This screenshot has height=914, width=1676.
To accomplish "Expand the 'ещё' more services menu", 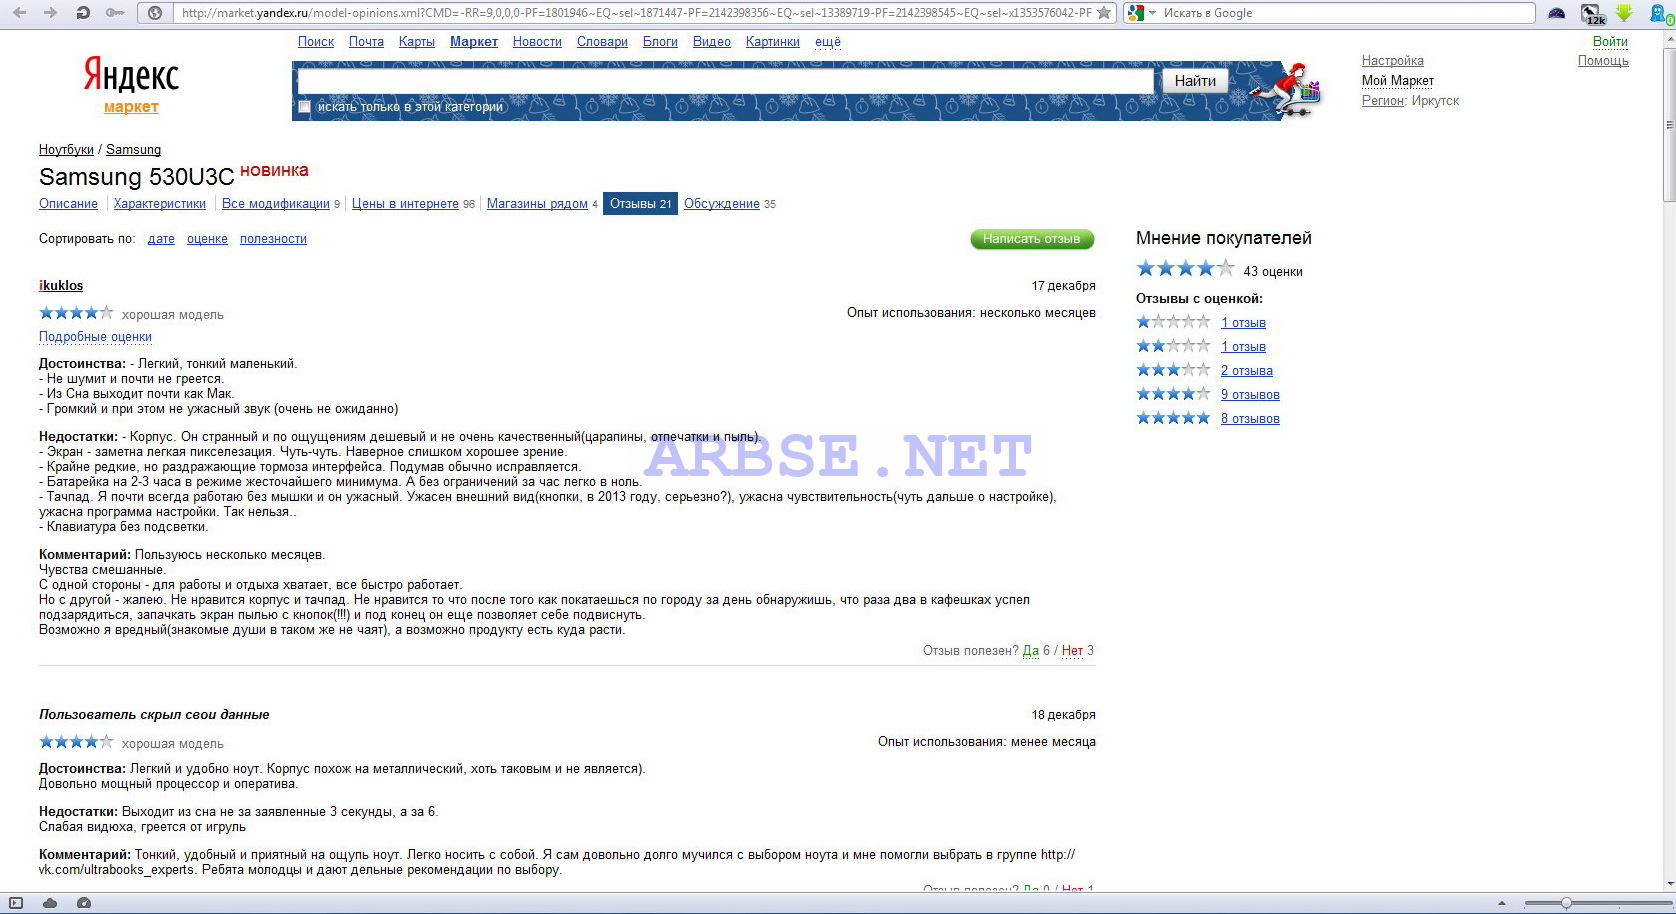I will (x=828, y=42).
